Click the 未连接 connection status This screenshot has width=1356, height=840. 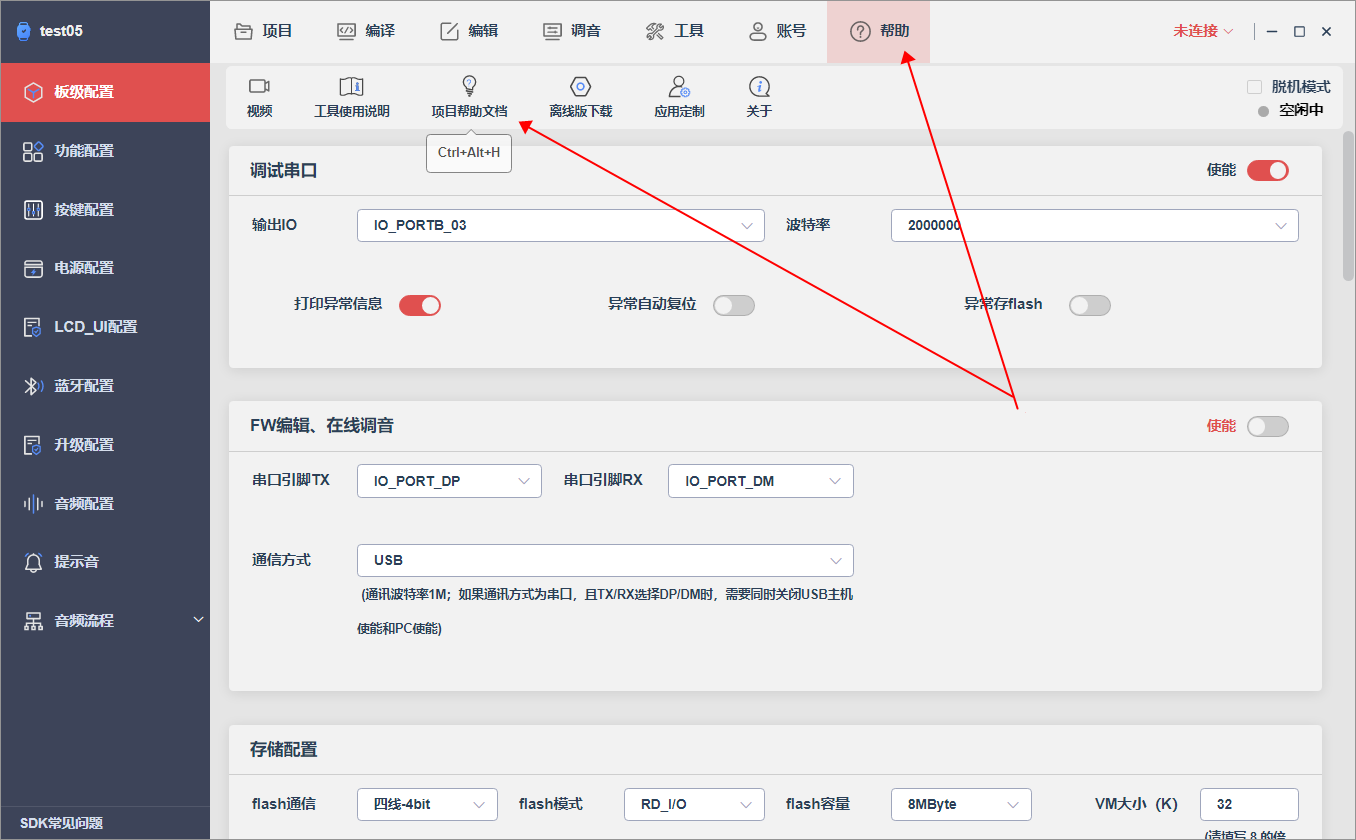pos(1203,31)
